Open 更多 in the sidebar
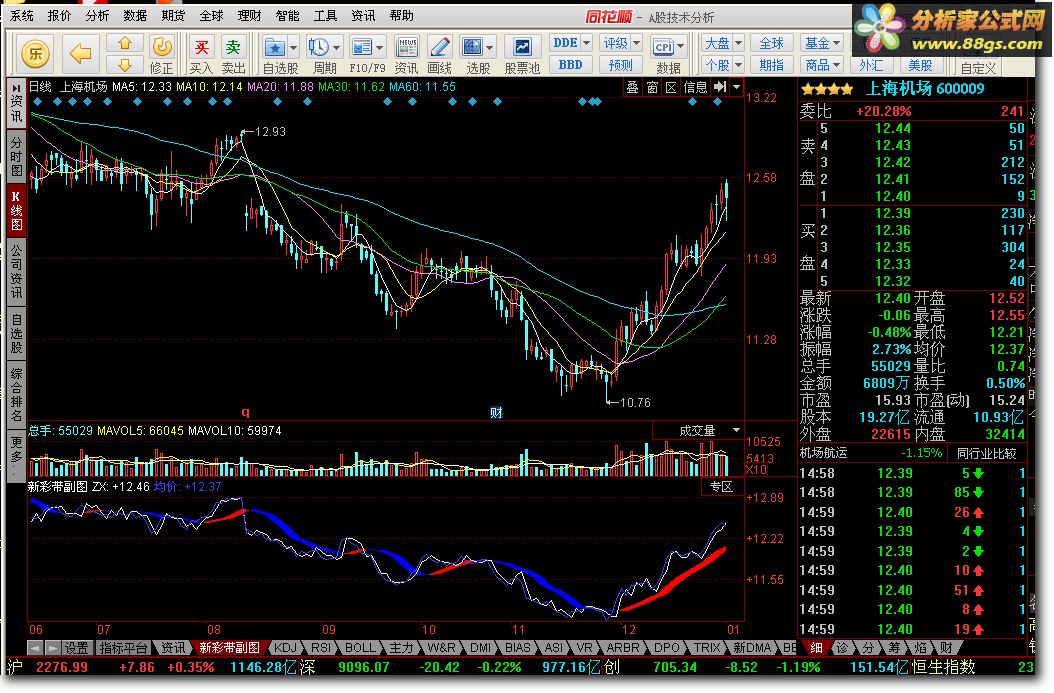1054x693 pixels. click(16, 456)
